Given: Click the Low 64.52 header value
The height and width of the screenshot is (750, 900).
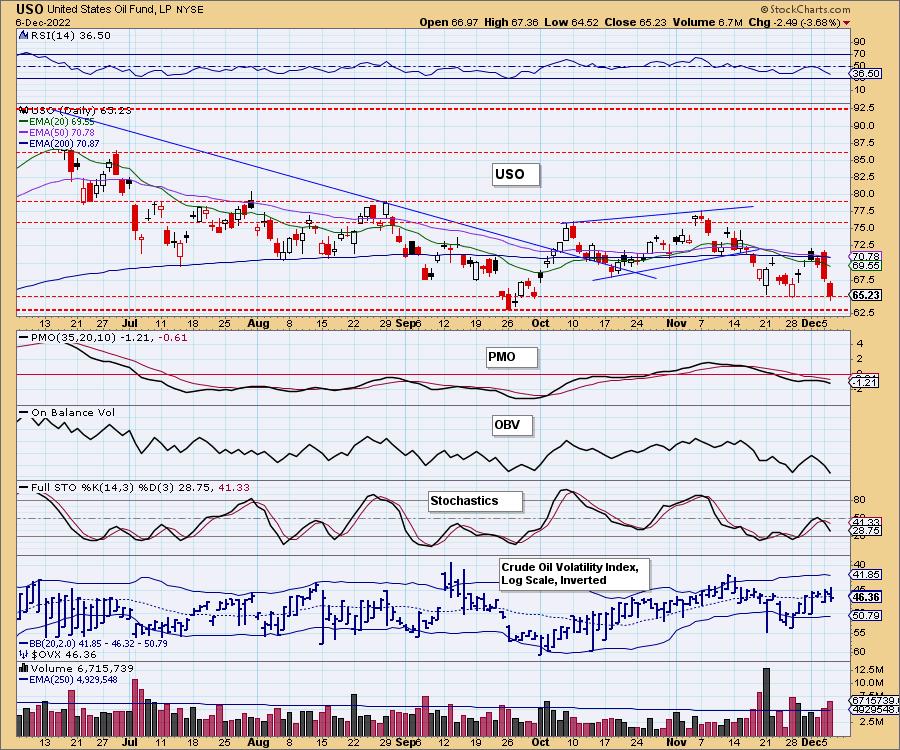Looking at the screenshot, I should coord(571,22).
